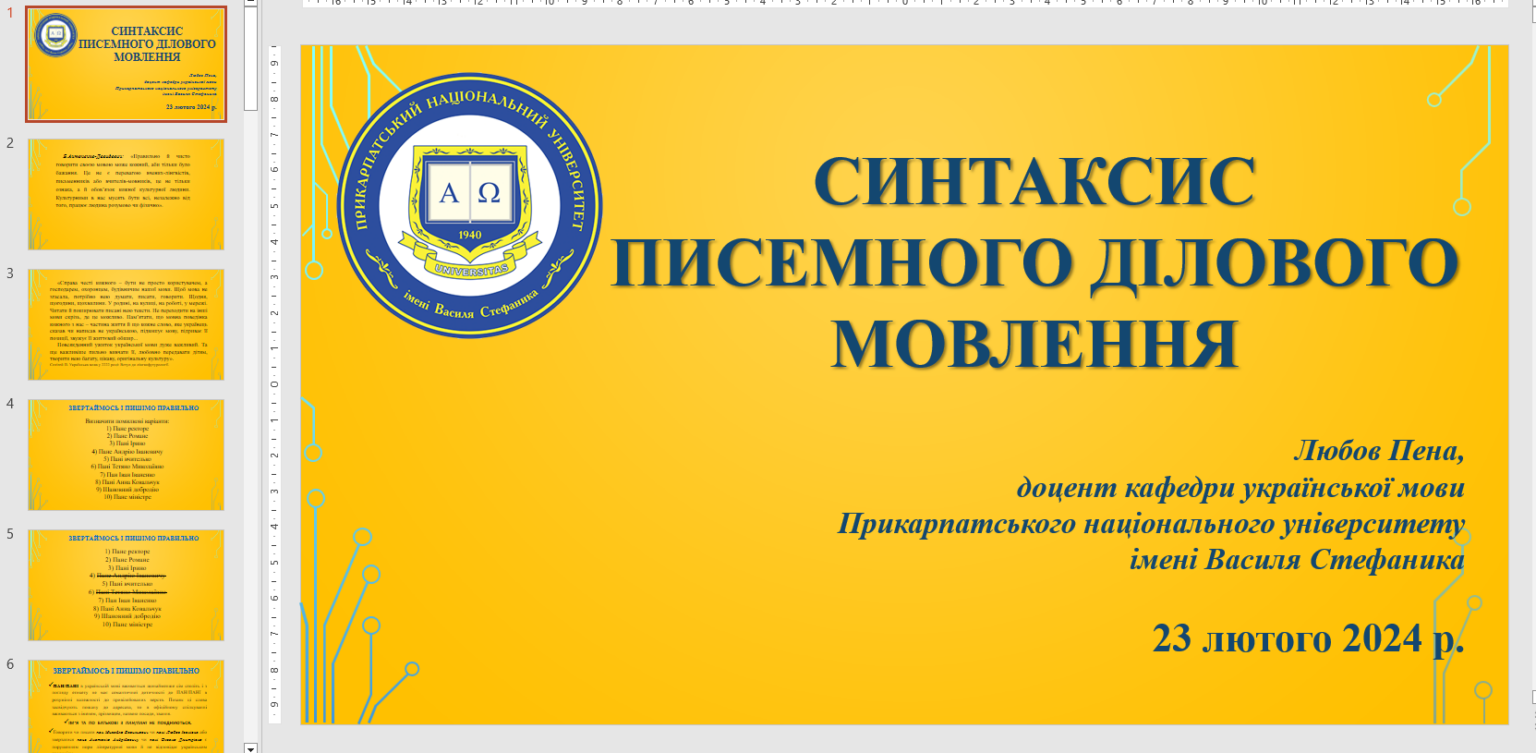Open the slide 6 thumbnail

point(126,706)
